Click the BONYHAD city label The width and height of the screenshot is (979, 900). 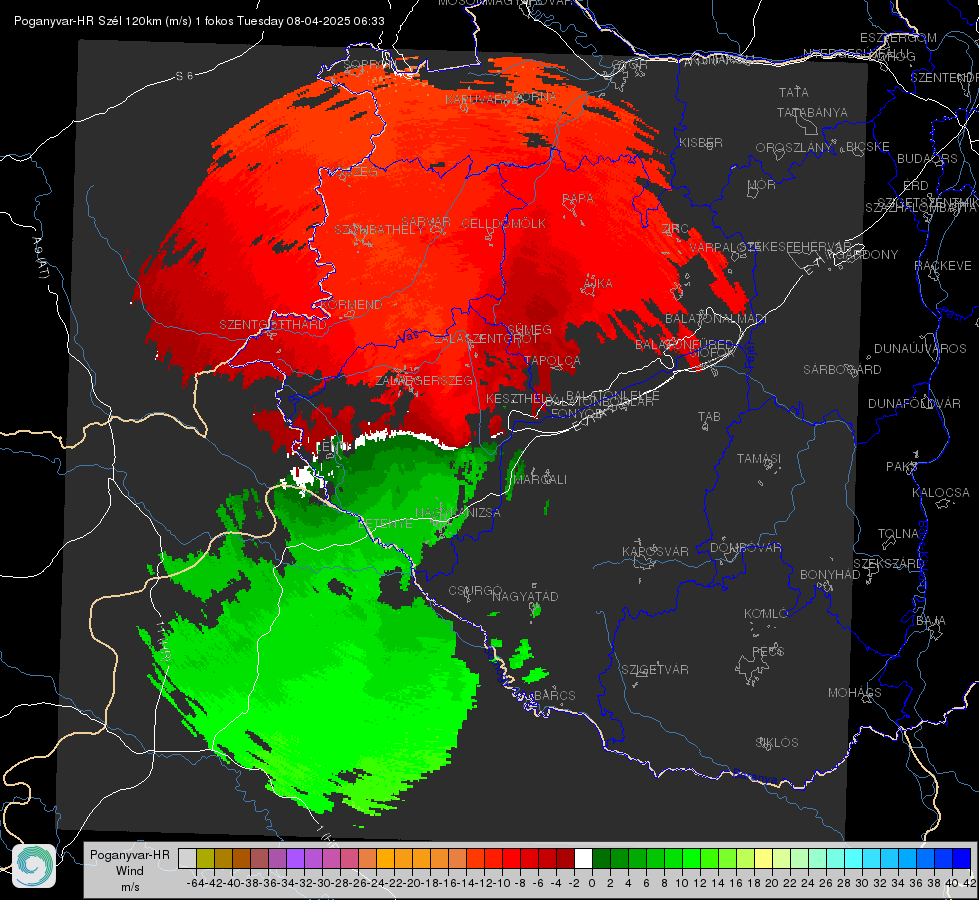coord(830,575)
